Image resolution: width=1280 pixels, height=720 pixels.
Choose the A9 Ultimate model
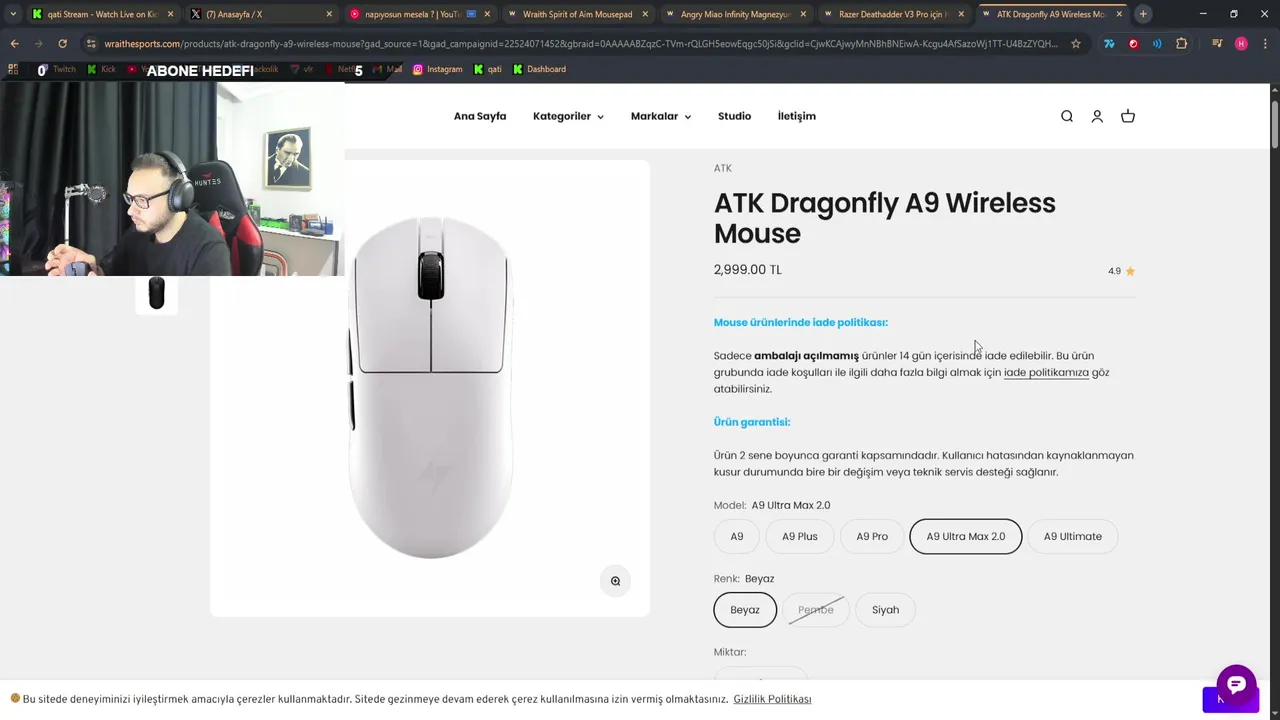[1072, 536]
